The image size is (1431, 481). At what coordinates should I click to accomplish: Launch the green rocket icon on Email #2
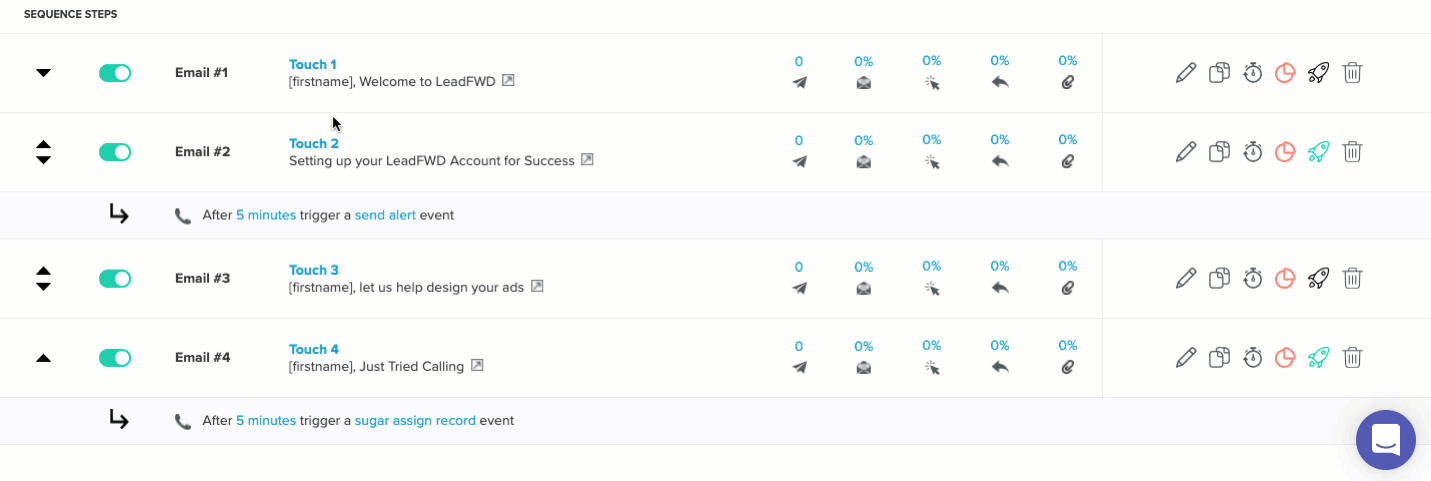click(1318, 152)
